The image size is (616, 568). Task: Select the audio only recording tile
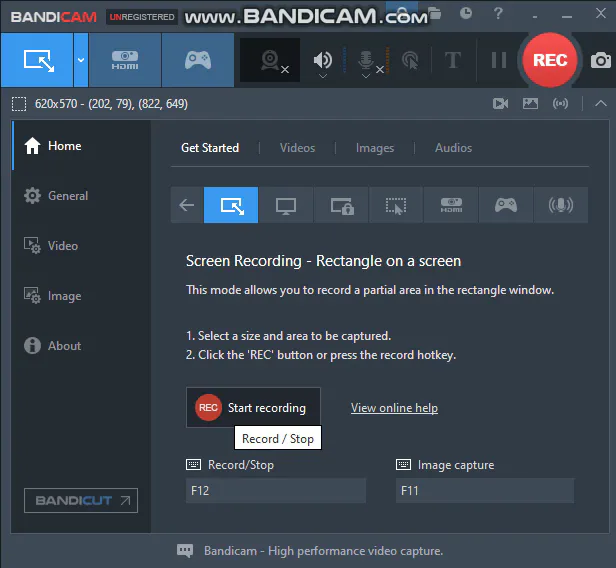pyautogui.click(x=561, y=205)
